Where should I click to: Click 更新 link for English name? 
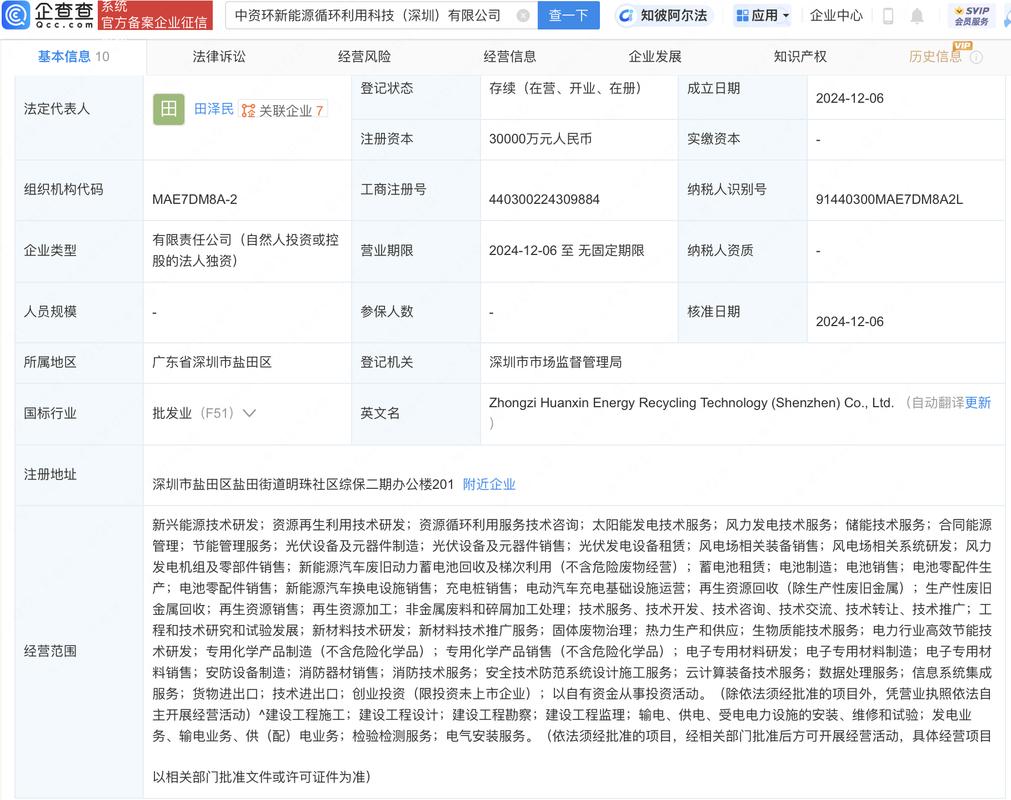(978, 402)
